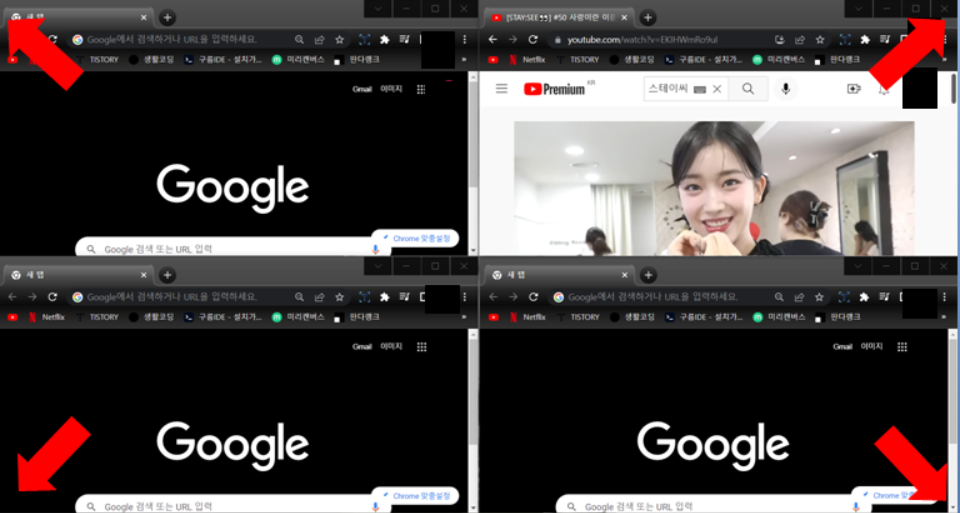This screenshot has width=960, height=513.
Task: Open Google apps grid in bottom-left window
Action: (421, 347)
